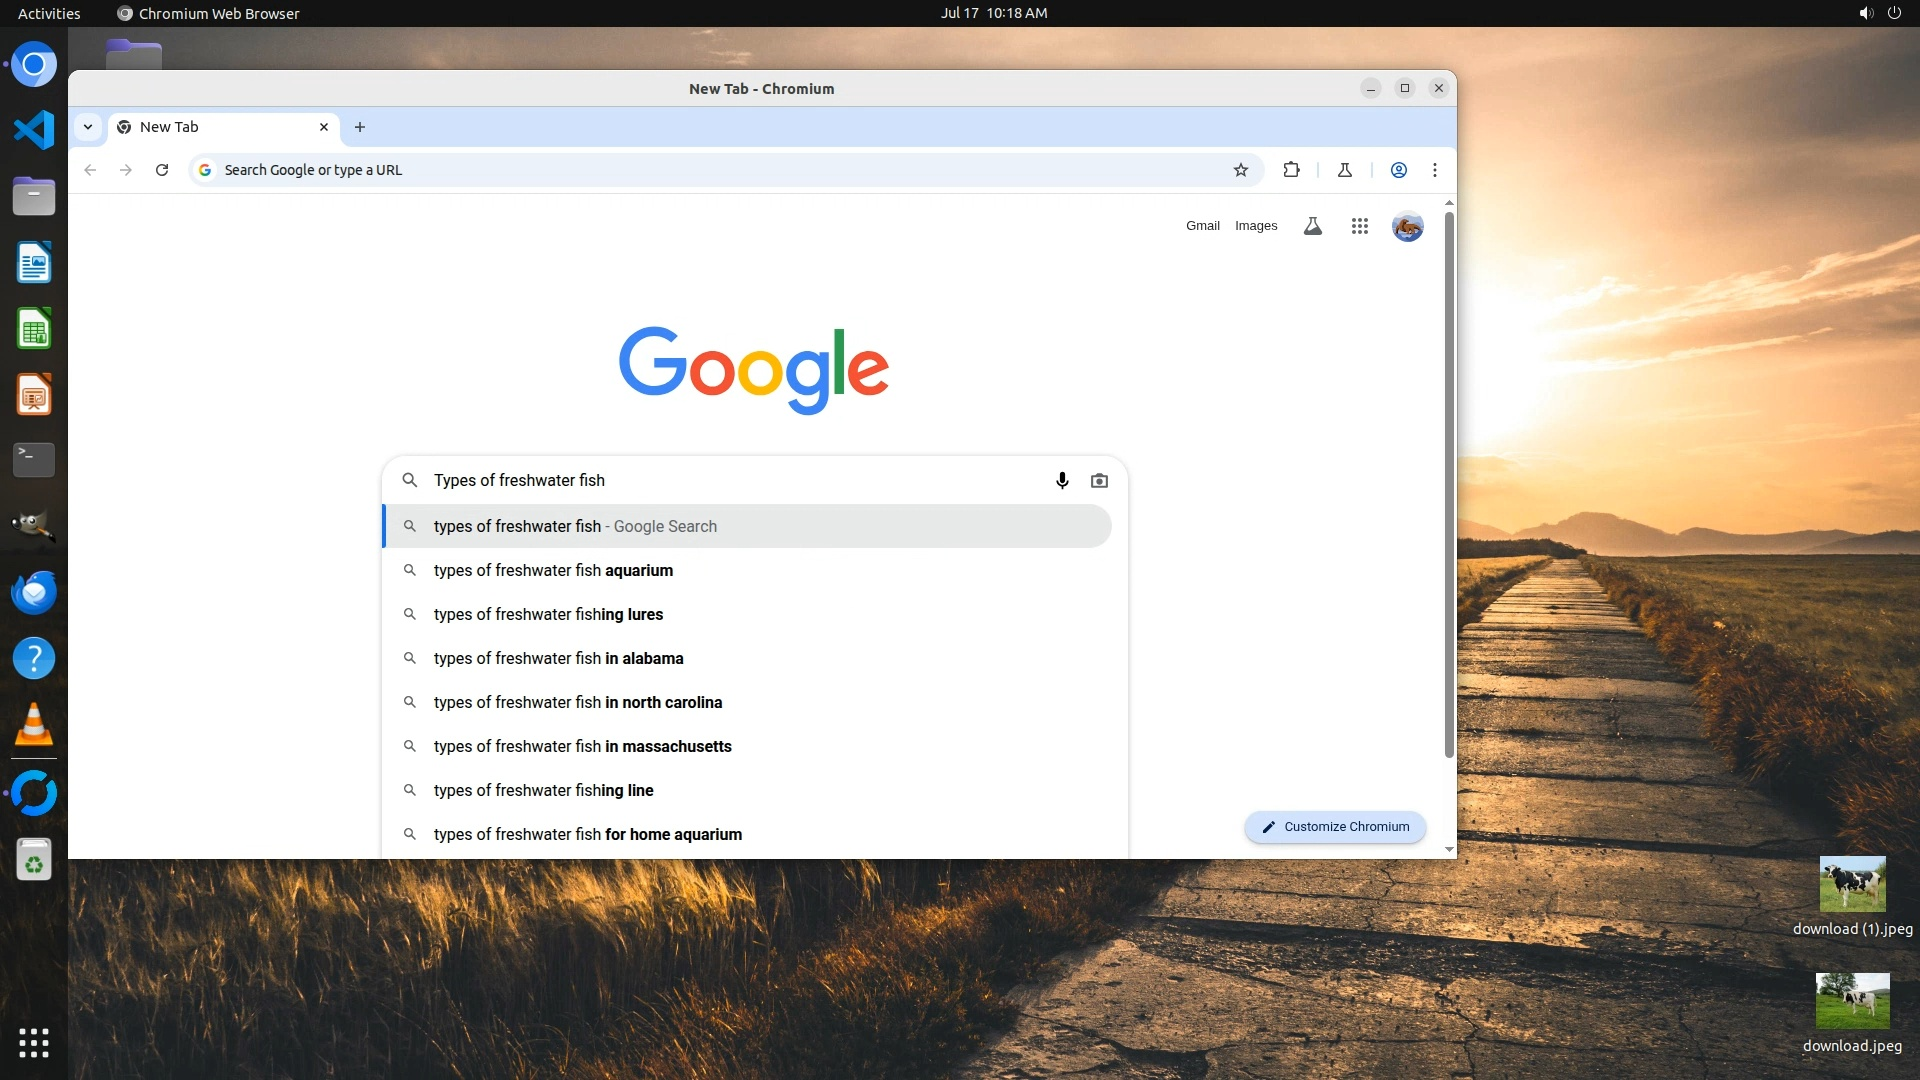This screenshot has width=1920, height=1080.
Task: Open a new tab with plus button
Action: tap(360, 127)
